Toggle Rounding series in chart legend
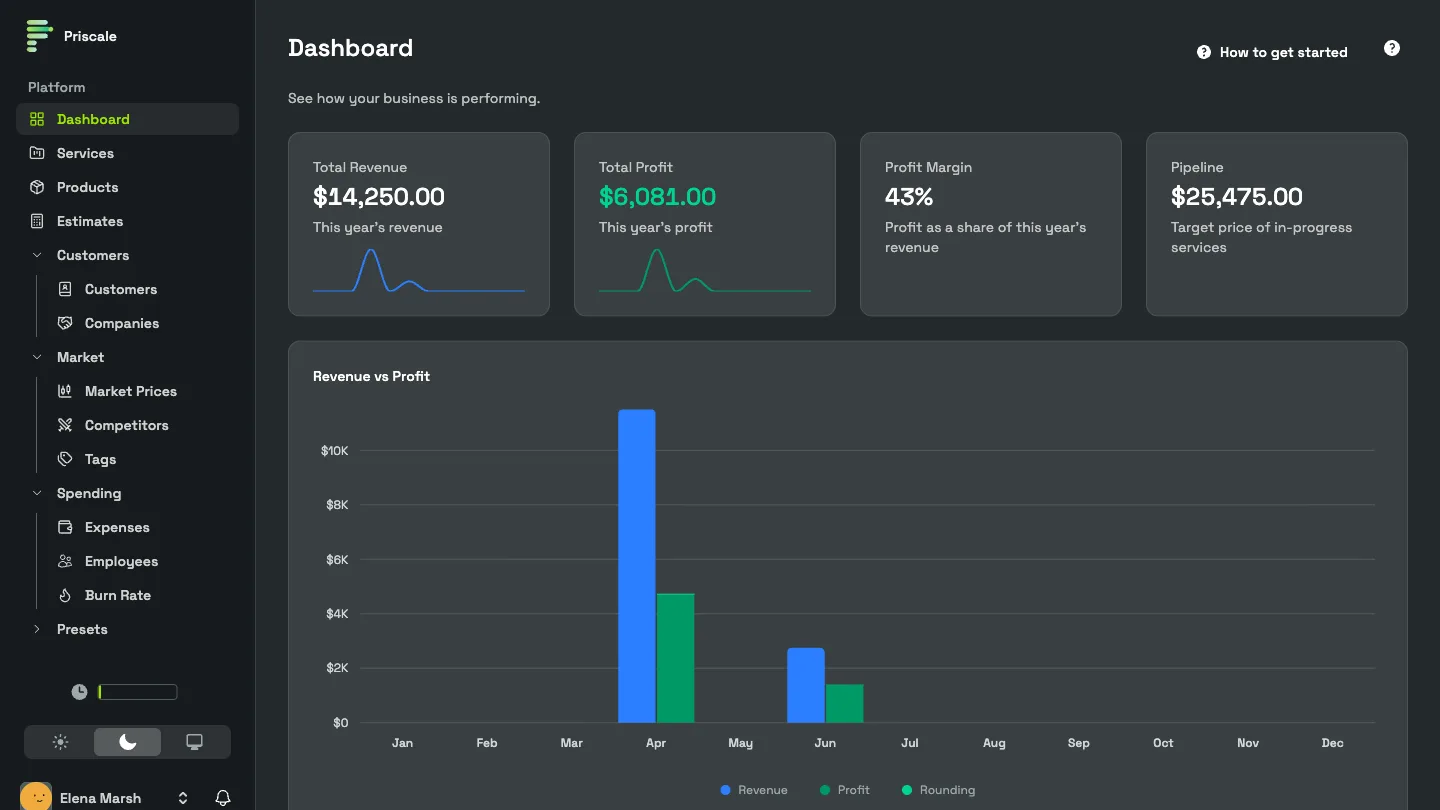 click(938, 790)
